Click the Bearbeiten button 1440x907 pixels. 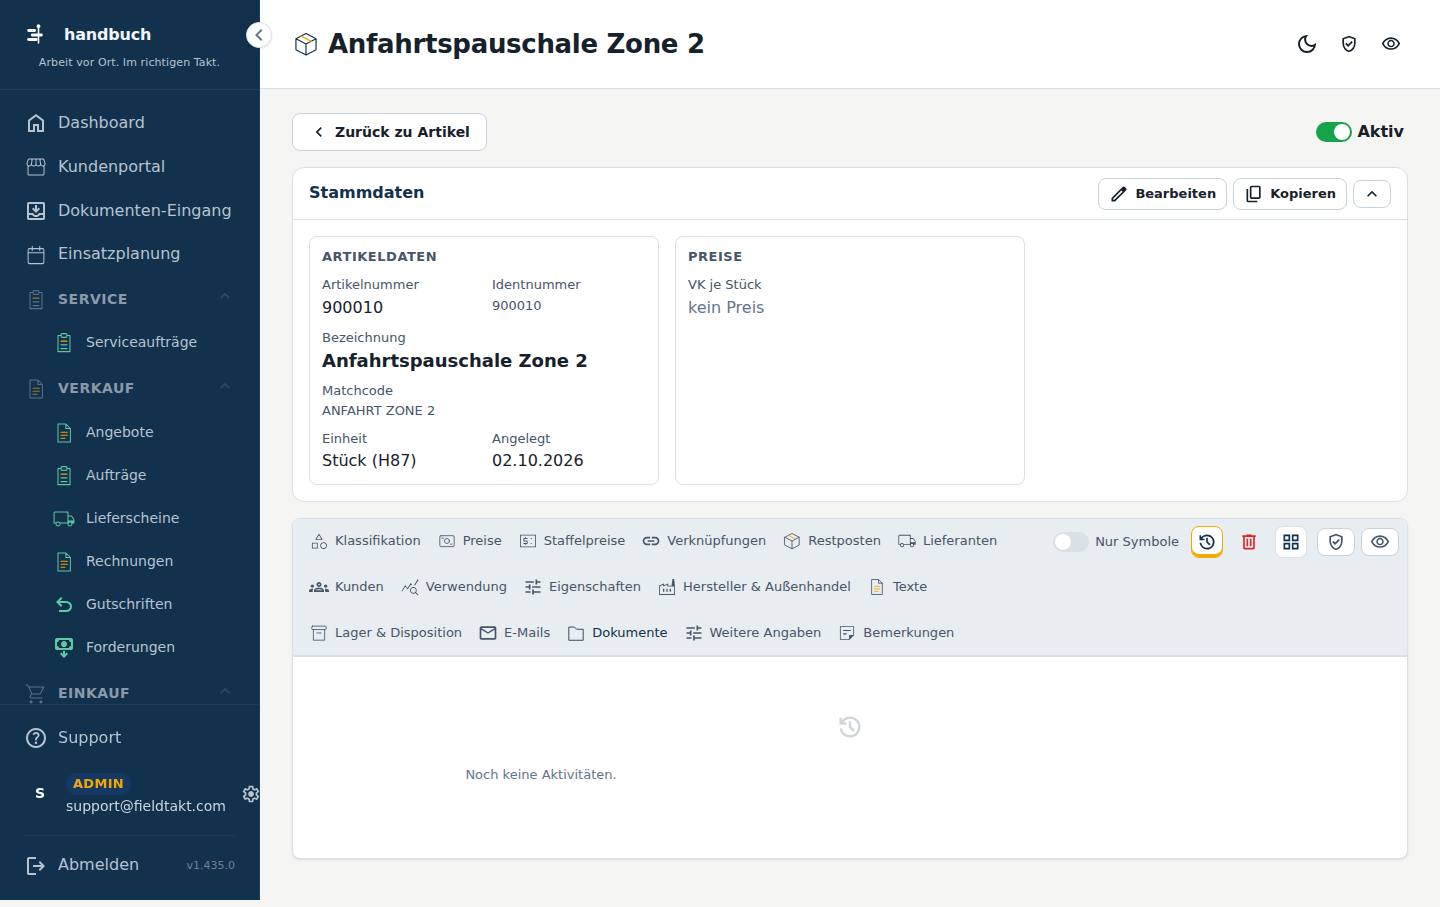[x=1163, y=194]
